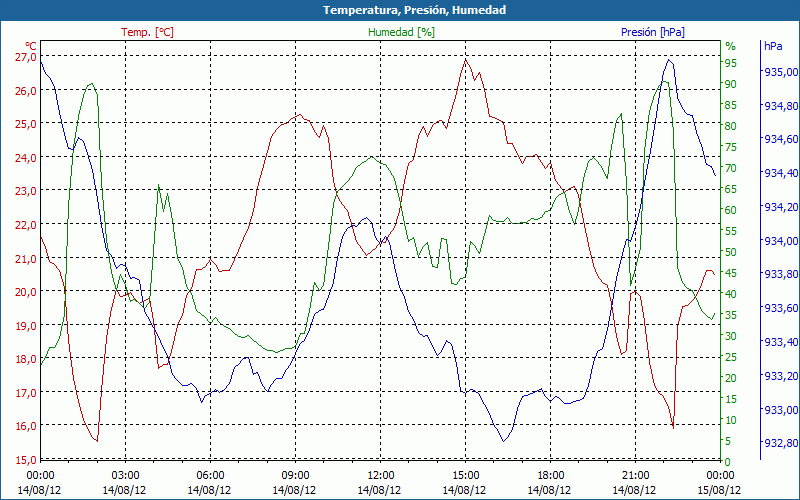The width and height of the screenshot is (800, 500).
Task: Click the chart title 'Temperatura, Presión, Humedad'
Action: click(414, 10)
